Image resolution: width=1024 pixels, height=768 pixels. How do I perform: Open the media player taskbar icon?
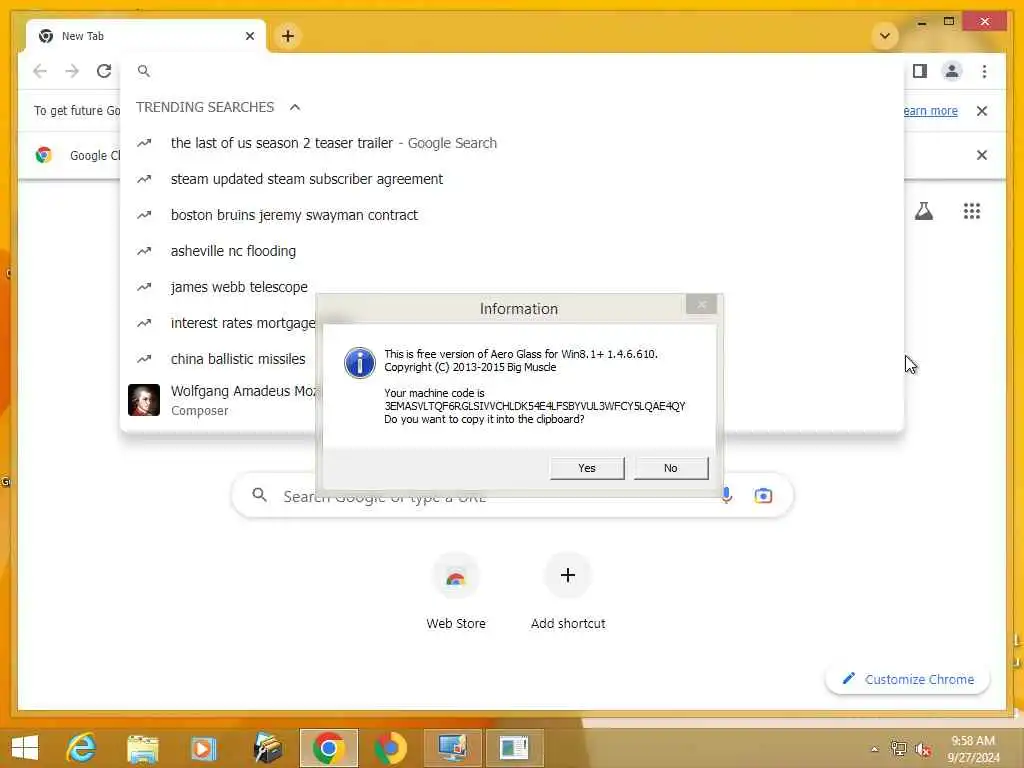tap(203, 748)
